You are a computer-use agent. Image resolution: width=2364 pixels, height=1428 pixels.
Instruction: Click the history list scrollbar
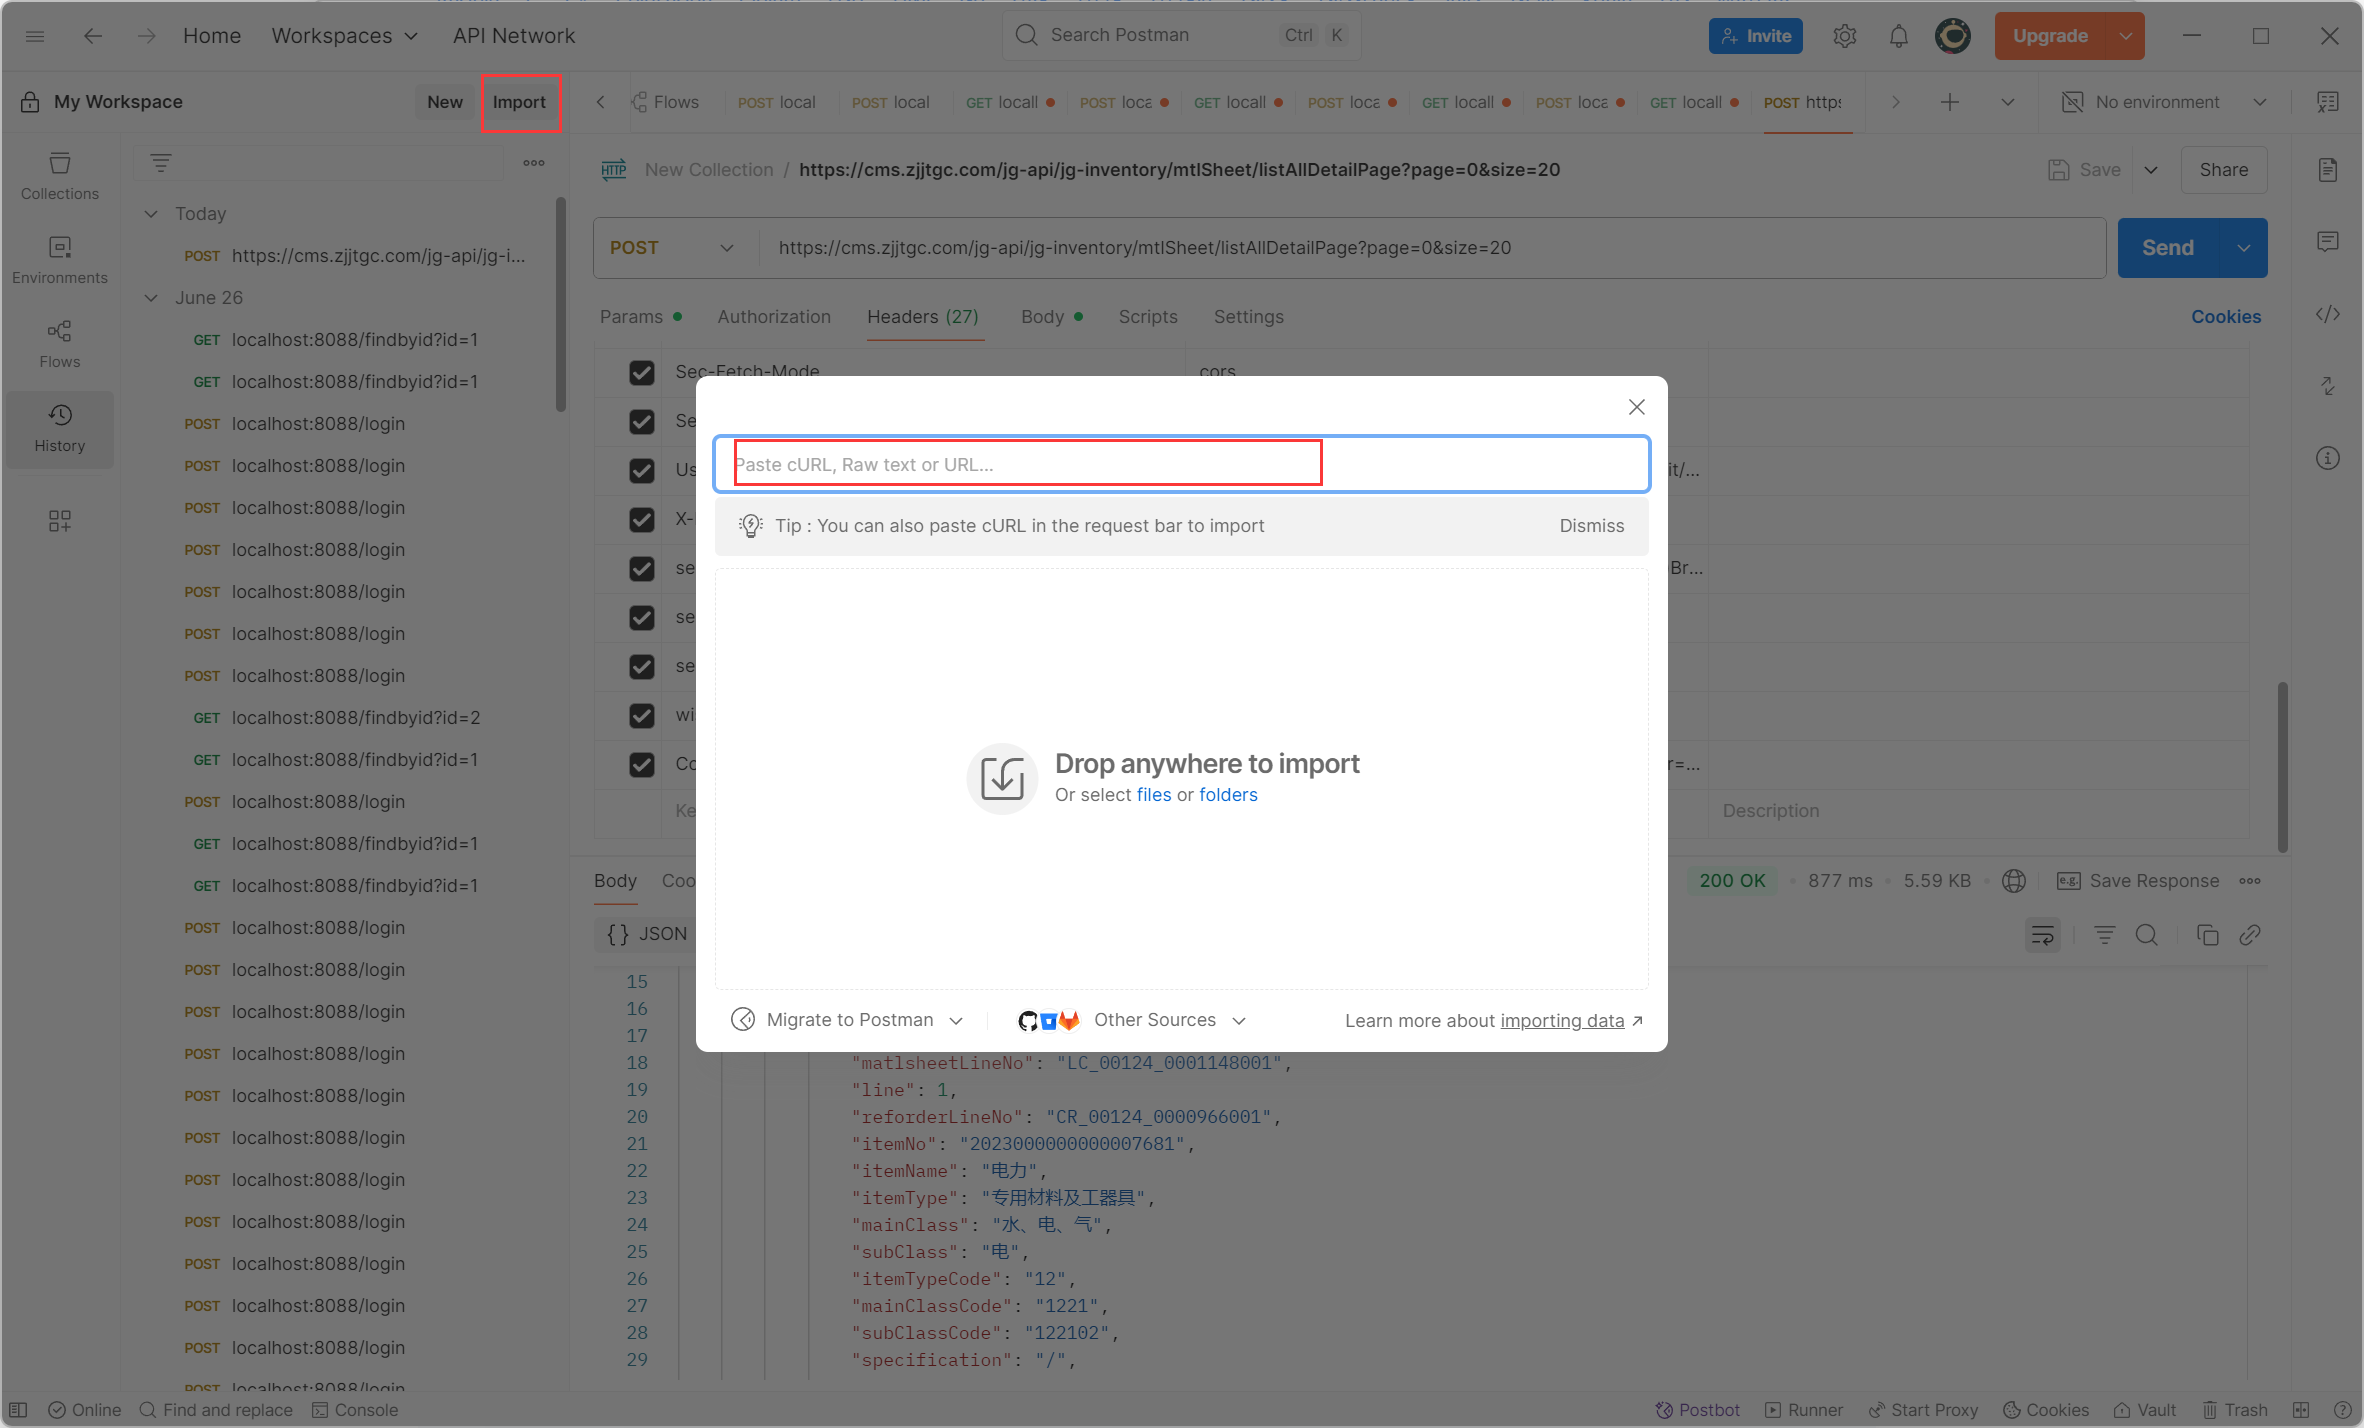tap(561, 305)
